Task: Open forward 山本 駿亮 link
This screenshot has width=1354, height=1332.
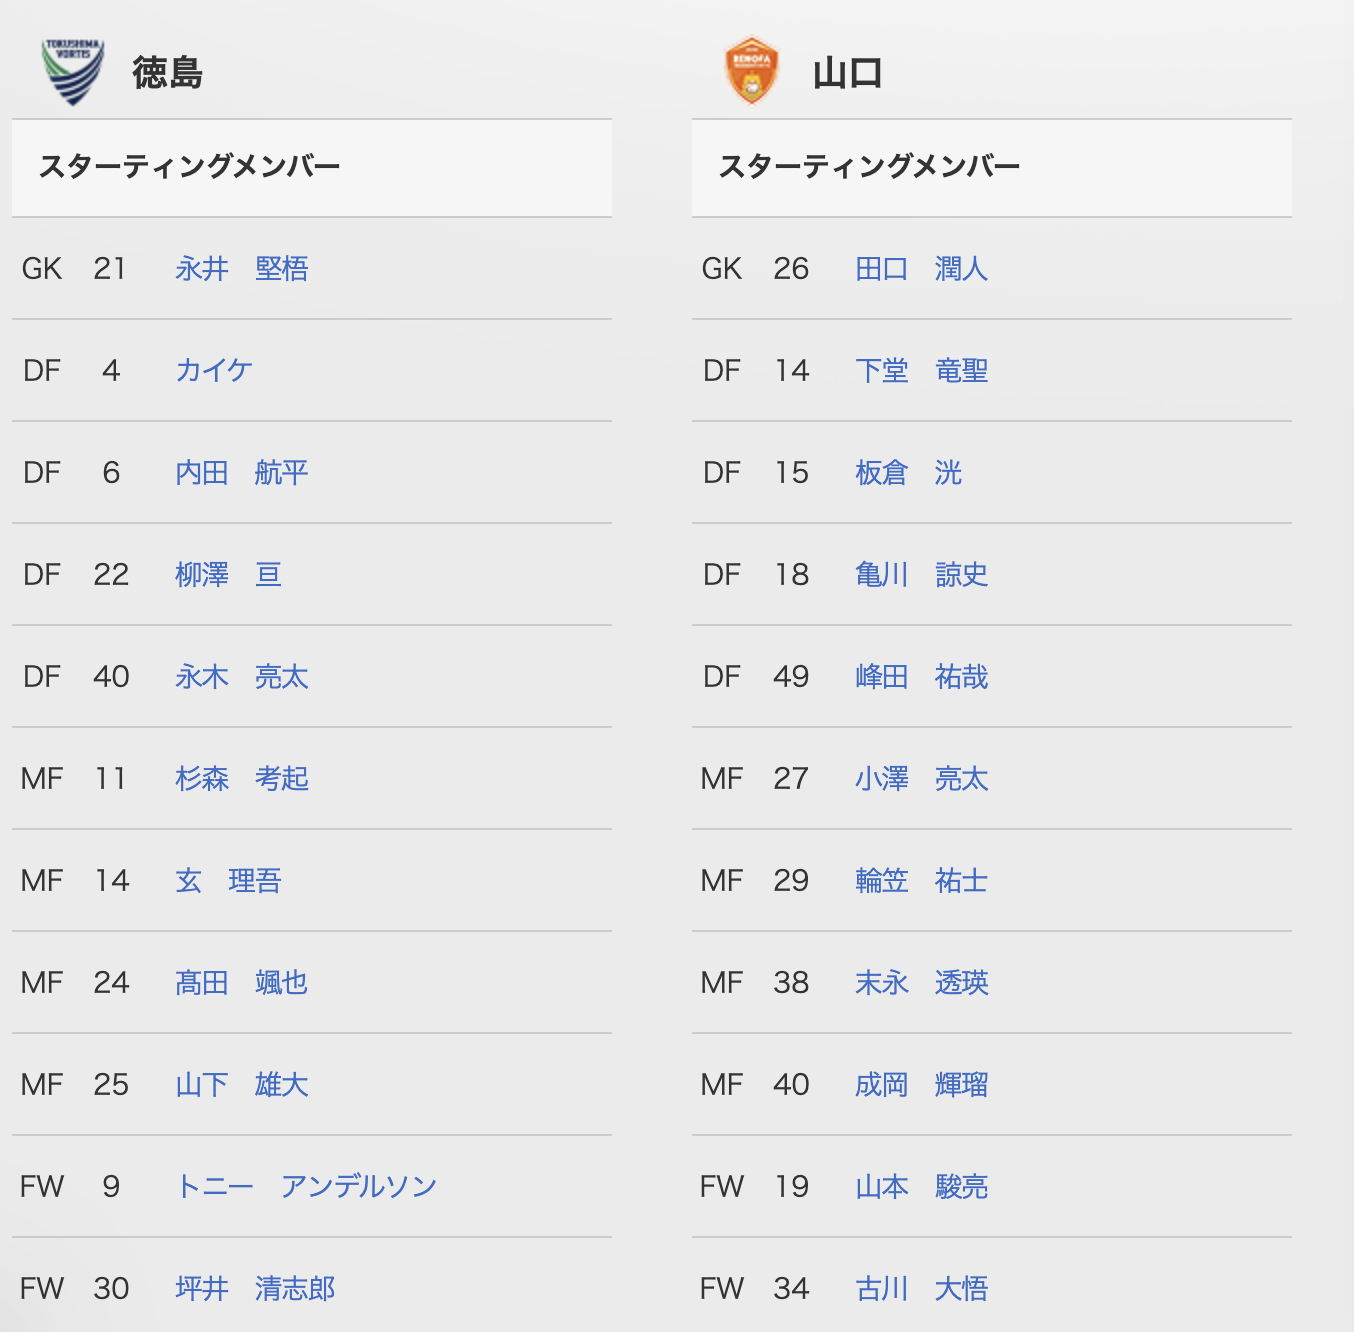Action: 922,1187
